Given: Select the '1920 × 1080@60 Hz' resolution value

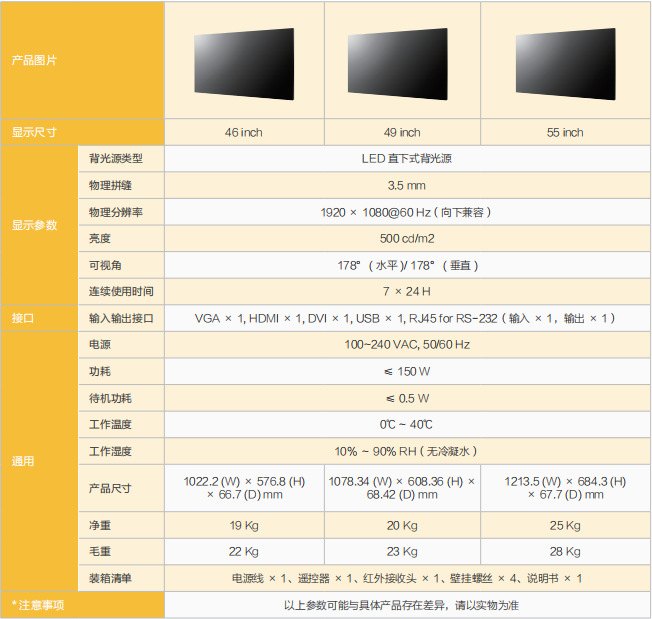Looking at the screenshot, I should click(408, 212).
